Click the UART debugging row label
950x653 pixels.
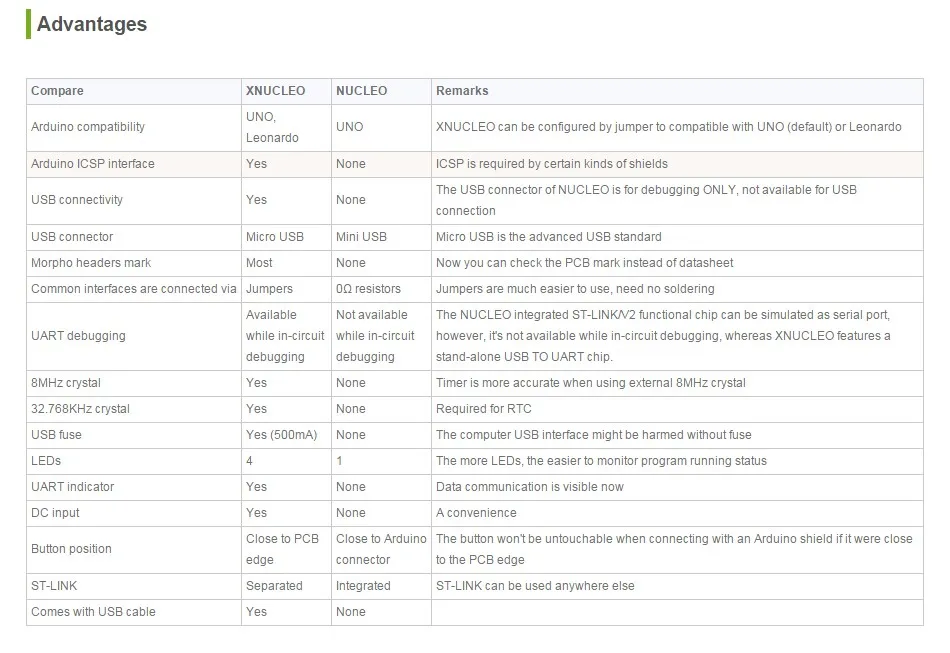(x=78, y=336)
